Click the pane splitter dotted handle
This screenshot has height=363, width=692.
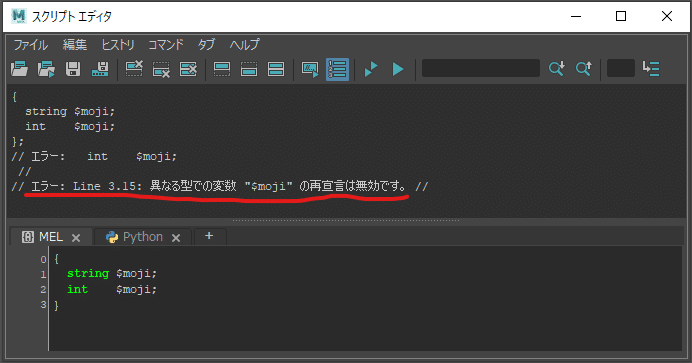click(x=346, y=220)
